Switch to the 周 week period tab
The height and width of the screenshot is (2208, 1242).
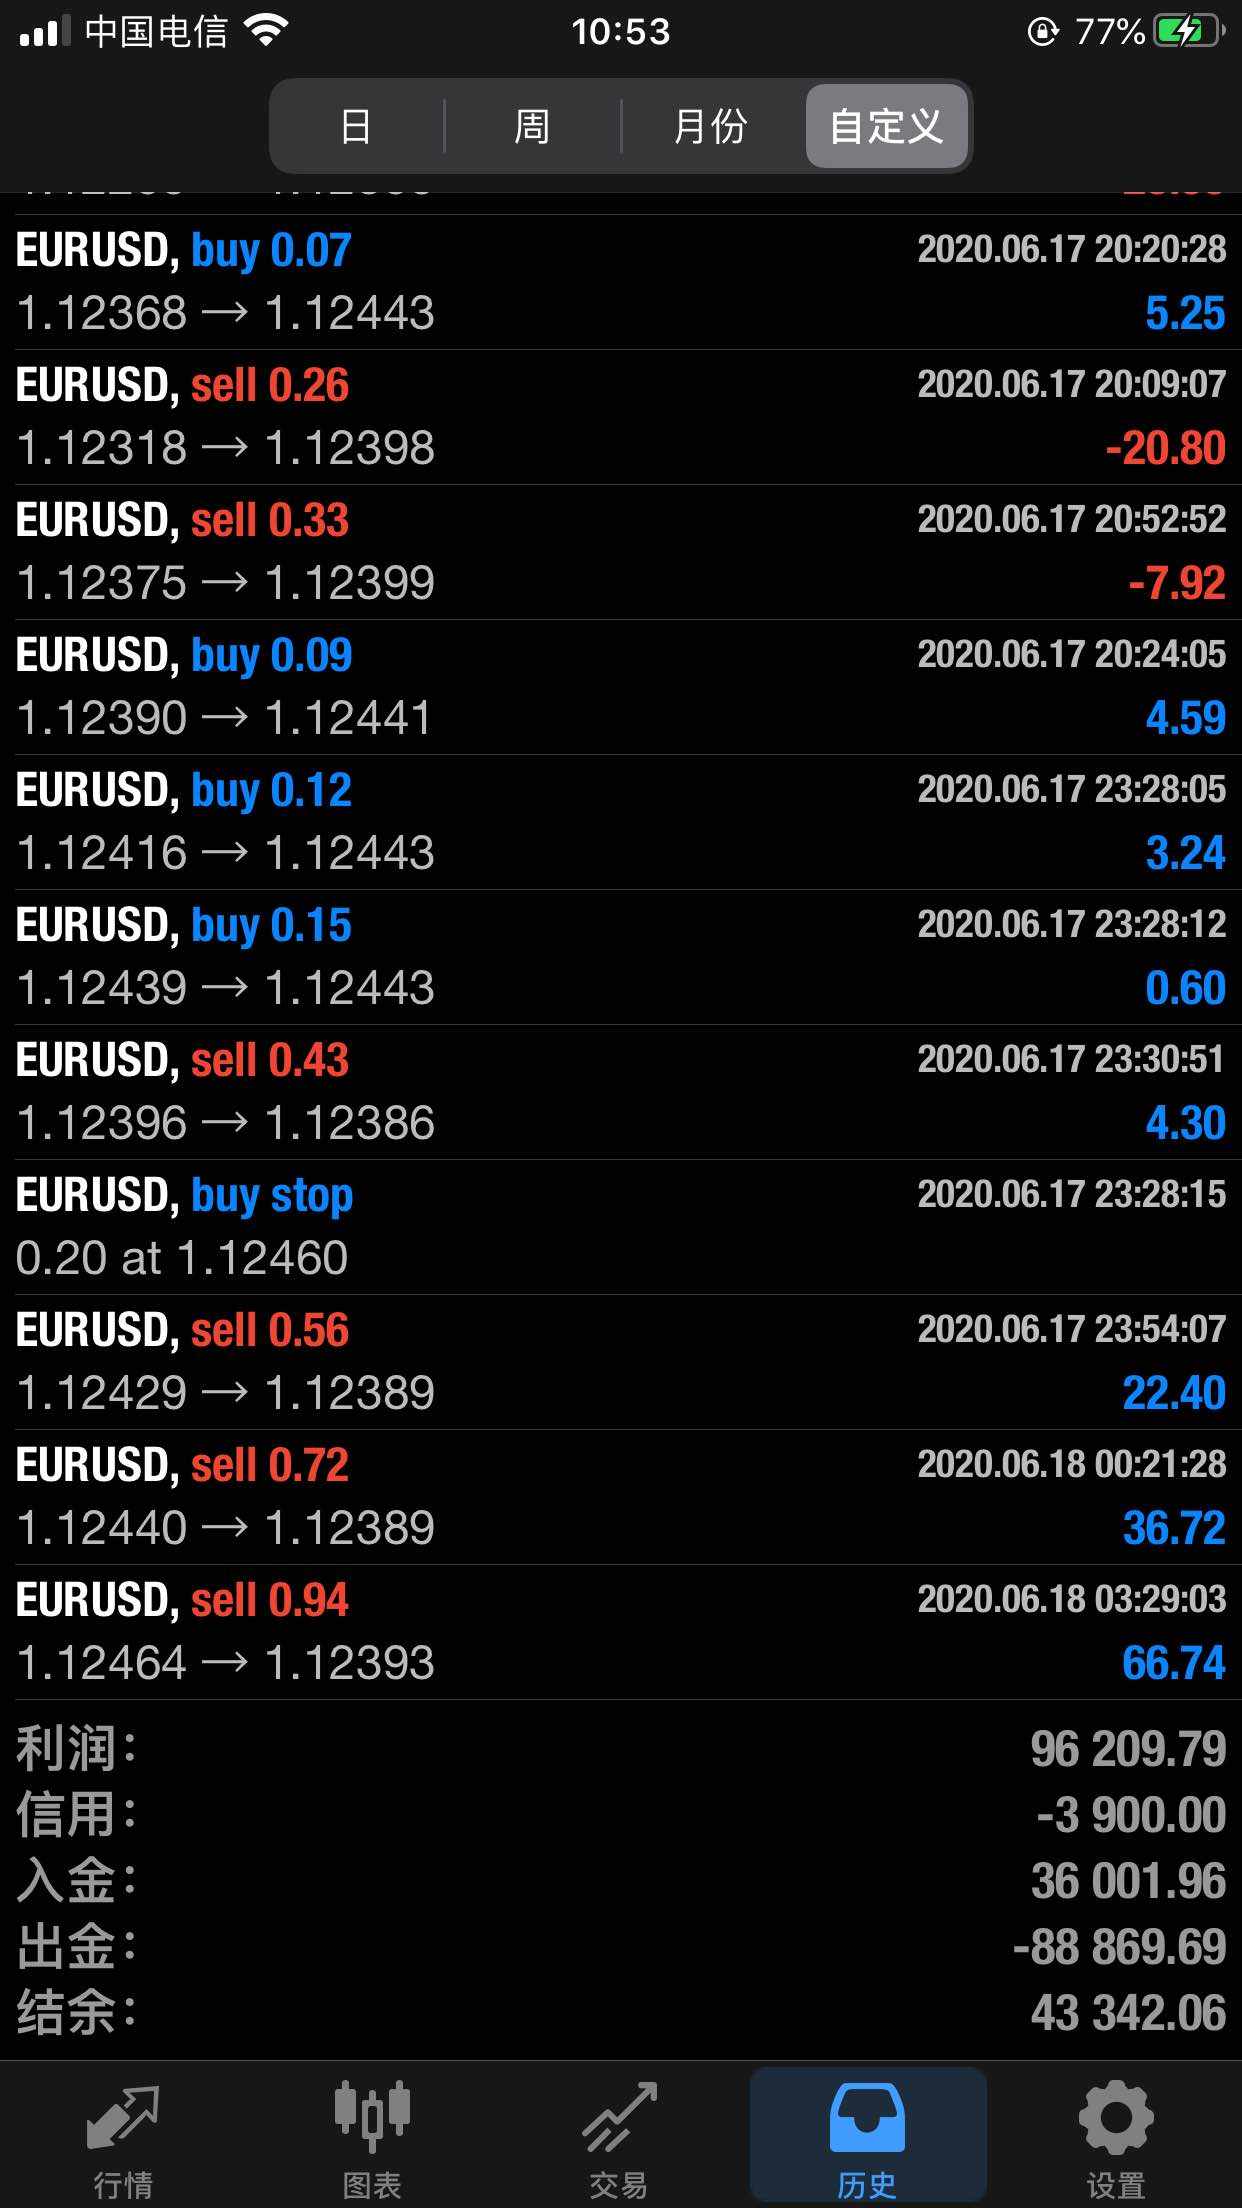pyautogui.click(x=532, y=127)
